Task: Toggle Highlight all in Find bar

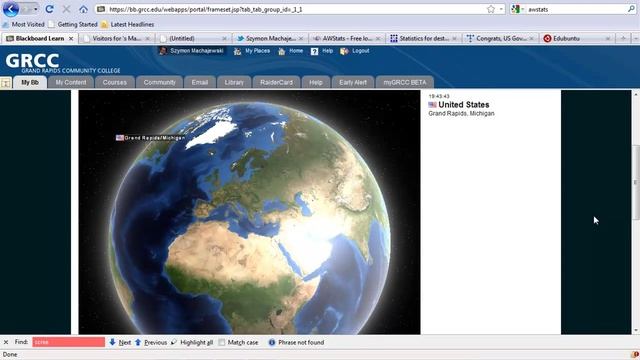Action: [192, 342]
